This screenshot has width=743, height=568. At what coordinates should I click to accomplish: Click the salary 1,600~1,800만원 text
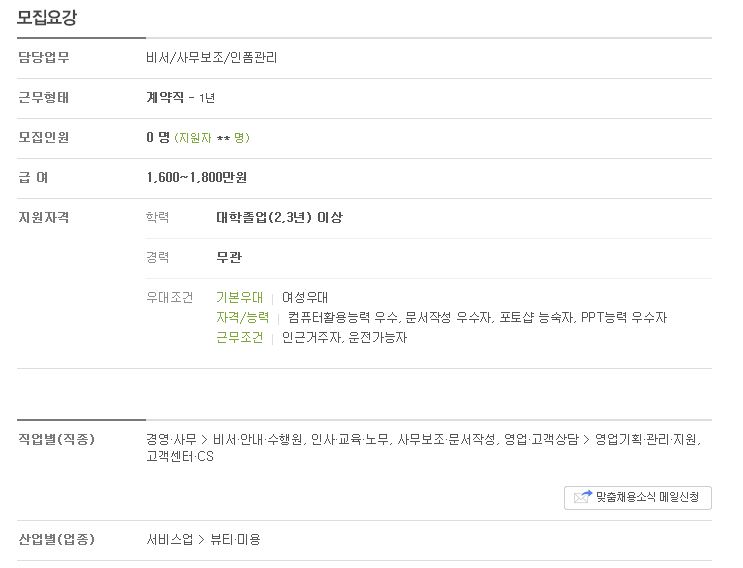[197, 178]
